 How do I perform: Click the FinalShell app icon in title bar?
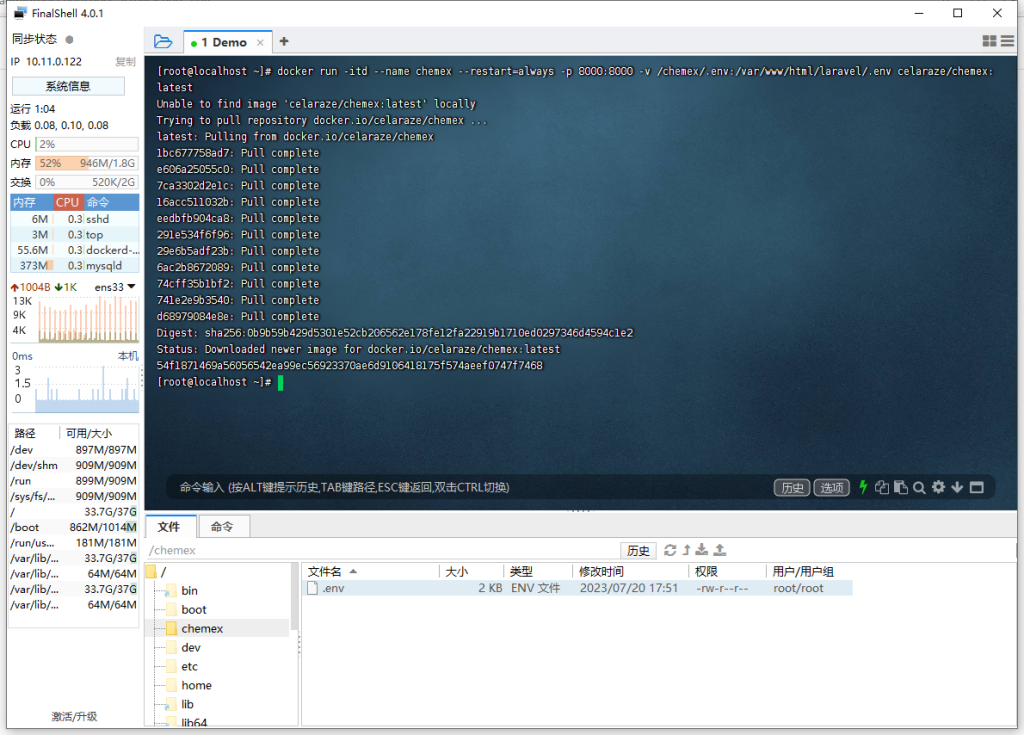pyautogui.click(x=20, y=12)
